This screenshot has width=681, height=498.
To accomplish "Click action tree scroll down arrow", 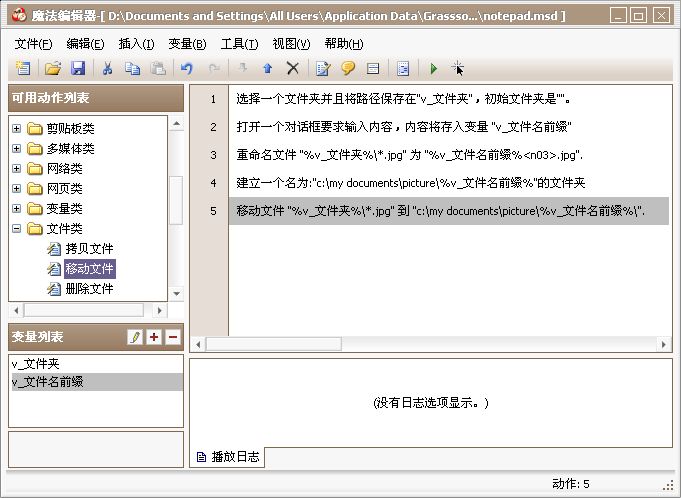I will (176, 294).
